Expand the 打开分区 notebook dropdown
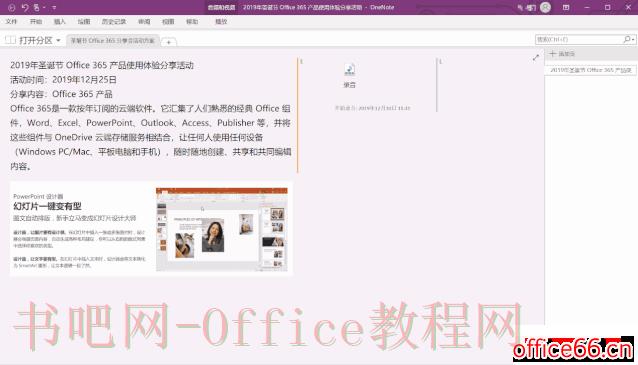The width and height of the screenshot is (638, 365). [58, 40]
